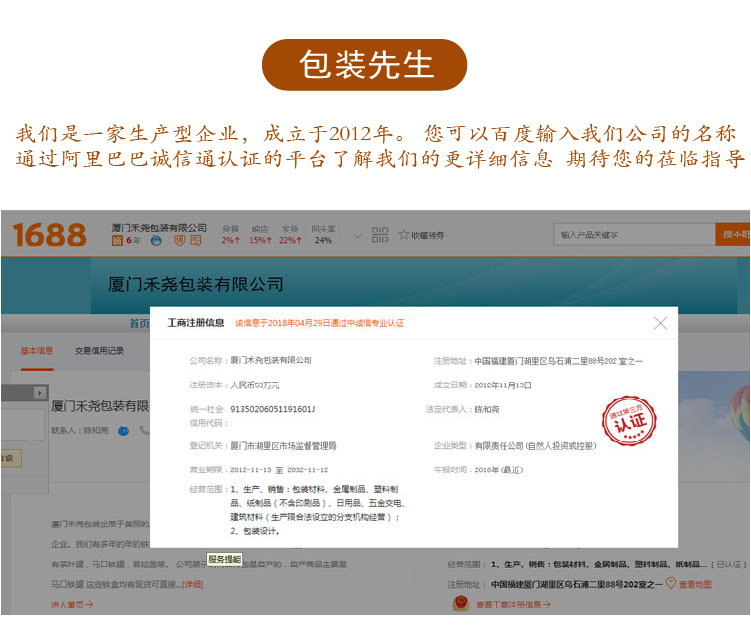This screenshot has height=627, width=751.
Task: Click the 24% 回头率 value in header
Action: [x=323, y=240]
